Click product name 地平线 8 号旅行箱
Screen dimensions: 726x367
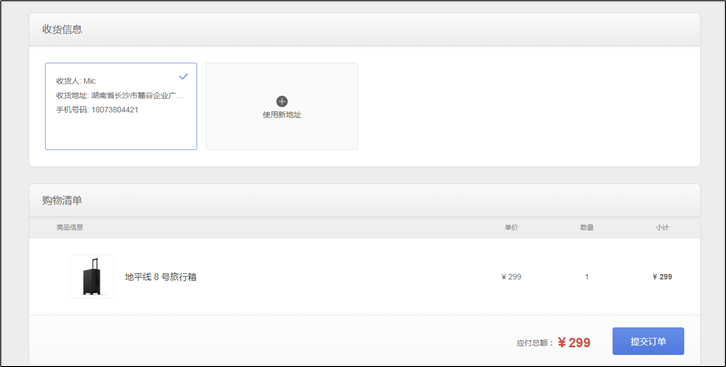161,277
